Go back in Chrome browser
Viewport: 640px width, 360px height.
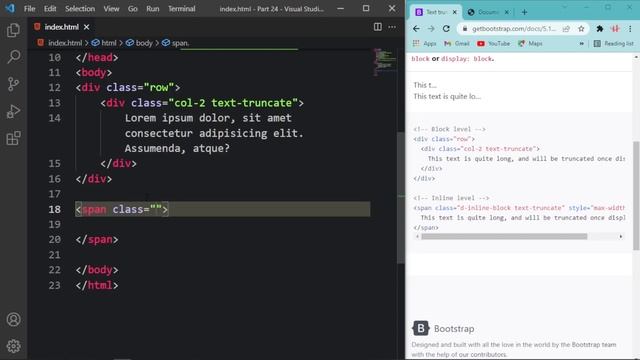pos(416,29)
